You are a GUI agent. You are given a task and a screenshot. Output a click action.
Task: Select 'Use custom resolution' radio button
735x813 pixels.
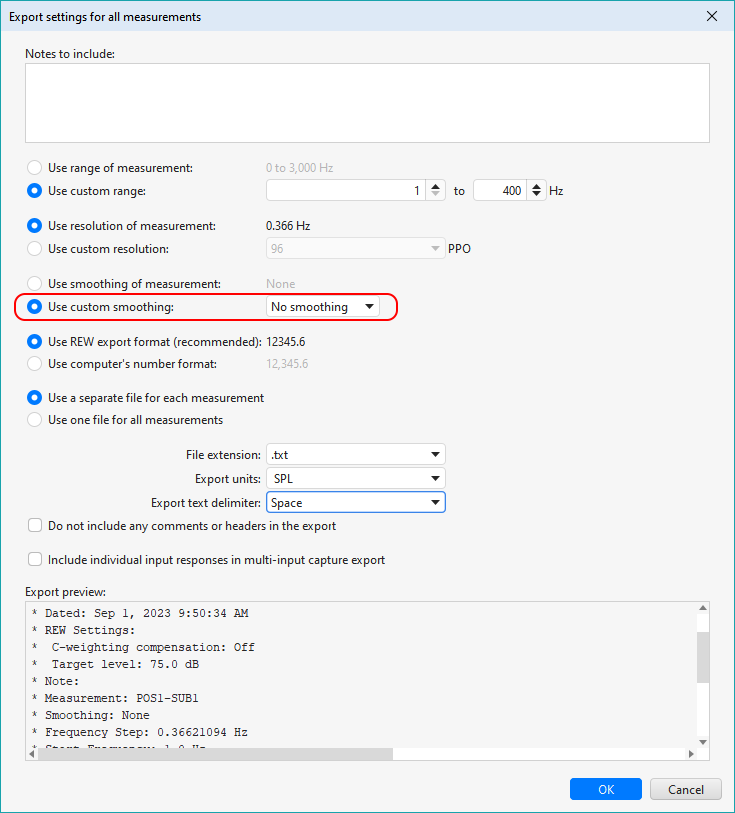34,248
